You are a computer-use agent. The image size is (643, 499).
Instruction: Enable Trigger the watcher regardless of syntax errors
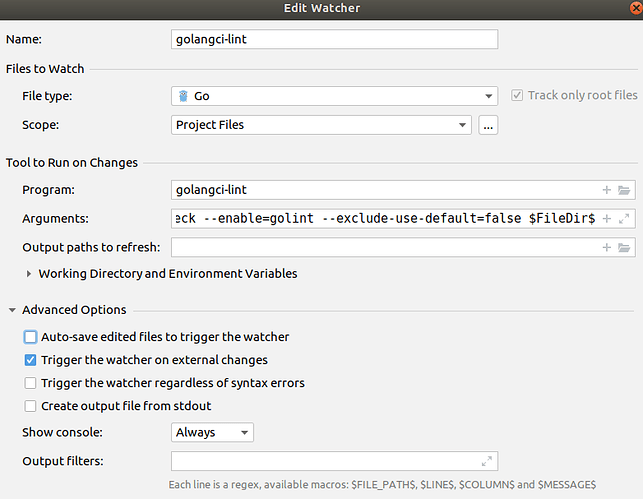click(x=30, y=383)
